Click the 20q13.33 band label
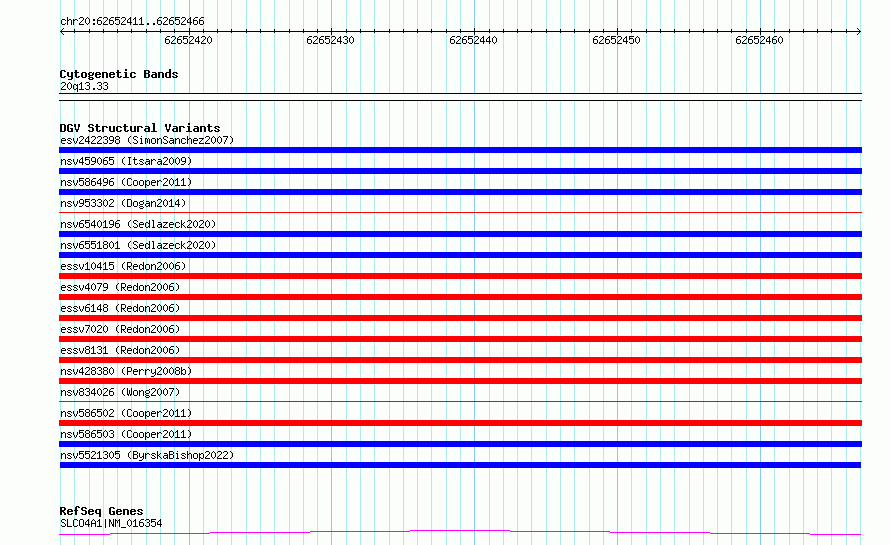 click(84, 86)
